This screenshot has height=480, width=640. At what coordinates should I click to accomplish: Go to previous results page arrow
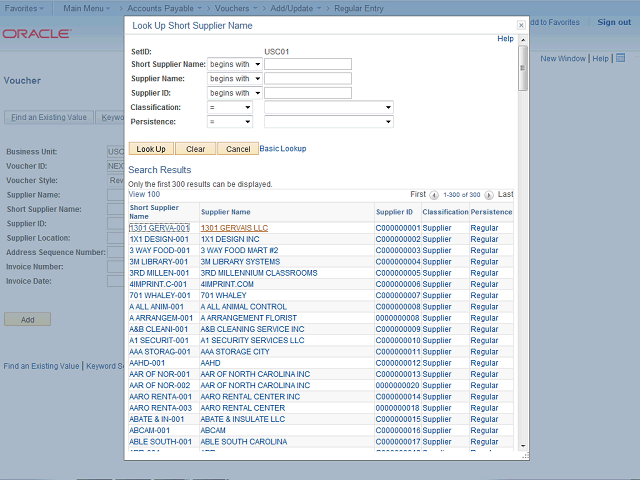point(433,194)
